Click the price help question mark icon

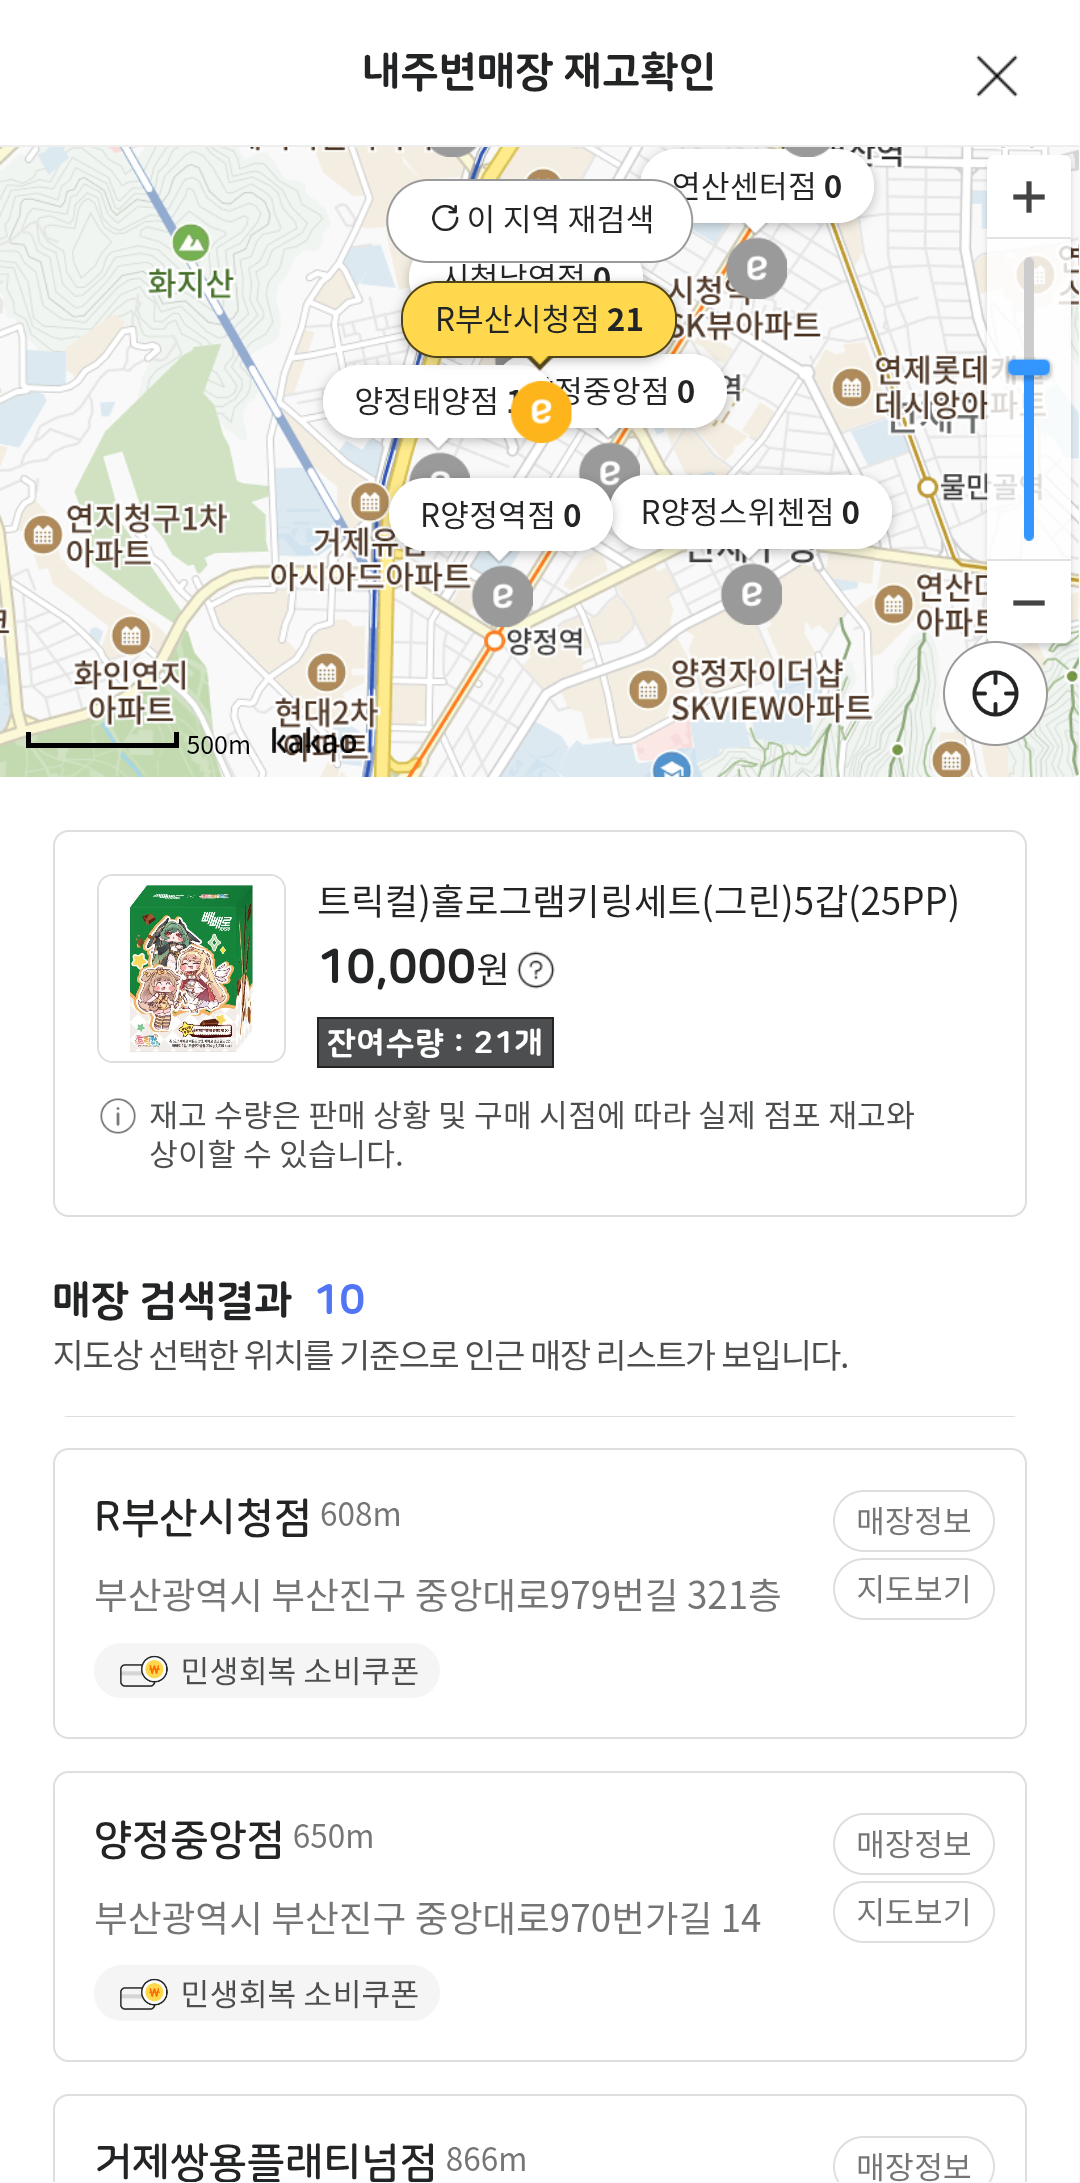(537, 970)
